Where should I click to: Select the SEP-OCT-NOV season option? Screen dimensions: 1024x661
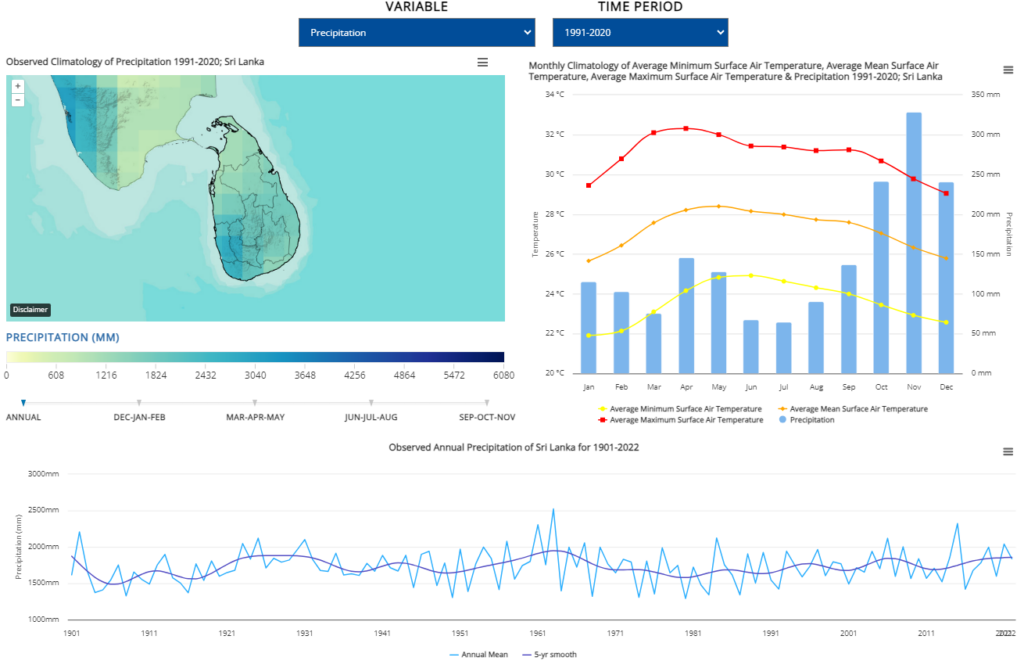(x=487, y=416)
